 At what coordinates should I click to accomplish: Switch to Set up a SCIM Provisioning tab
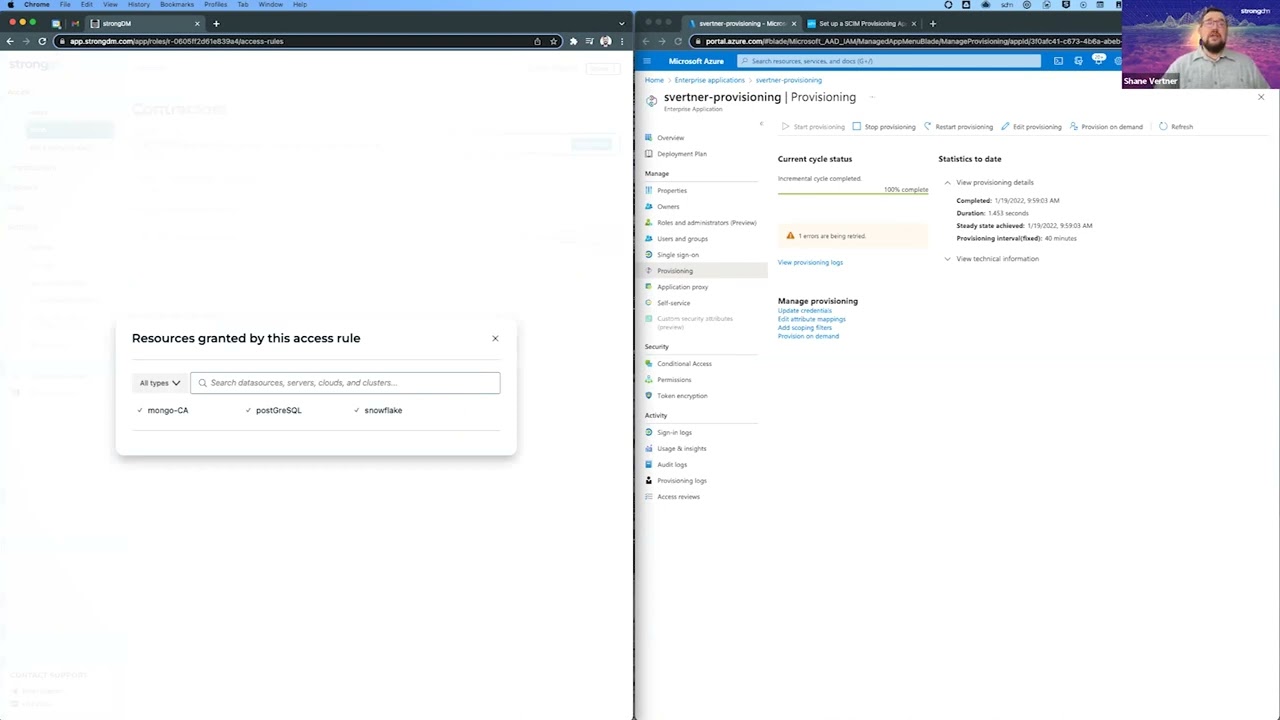tap(861, 23)
